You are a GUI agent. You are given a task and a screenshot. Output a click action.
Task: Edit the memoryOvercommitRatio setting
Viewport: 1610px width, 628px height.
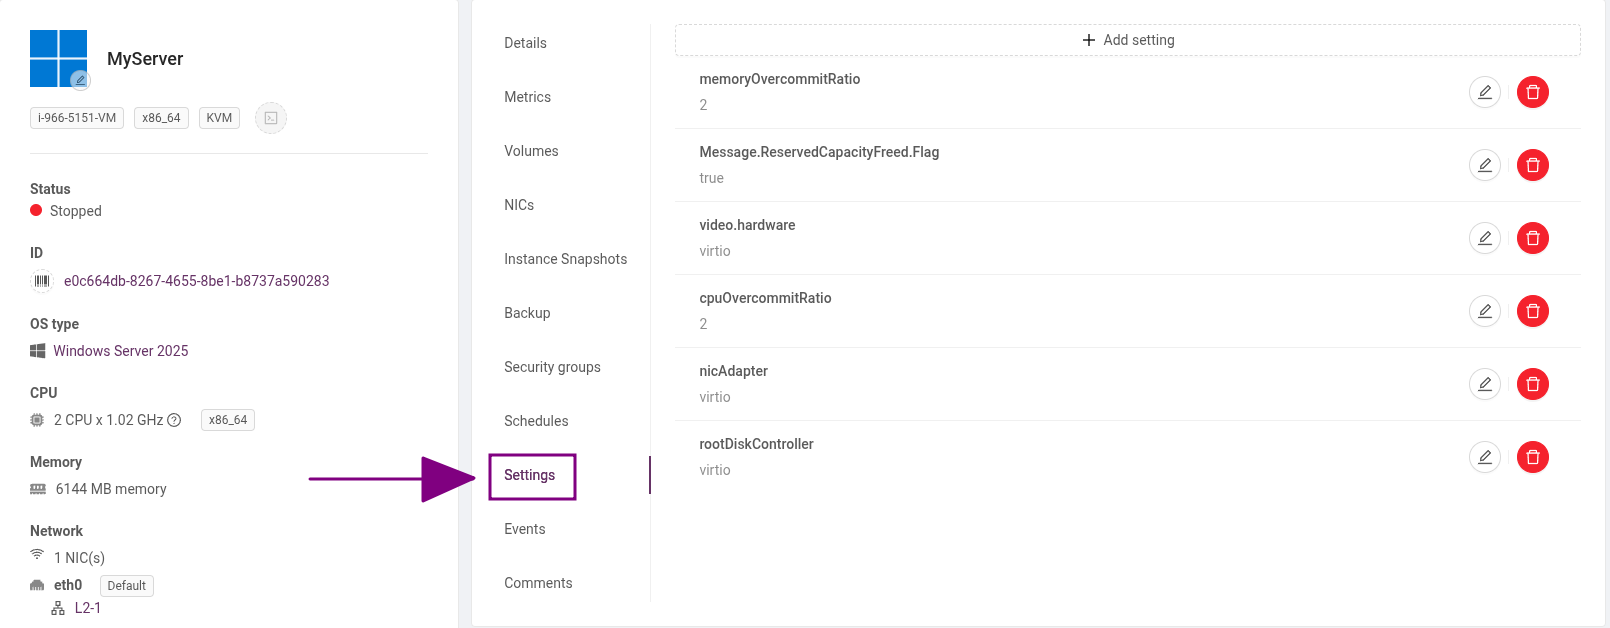click(1485, 92)
